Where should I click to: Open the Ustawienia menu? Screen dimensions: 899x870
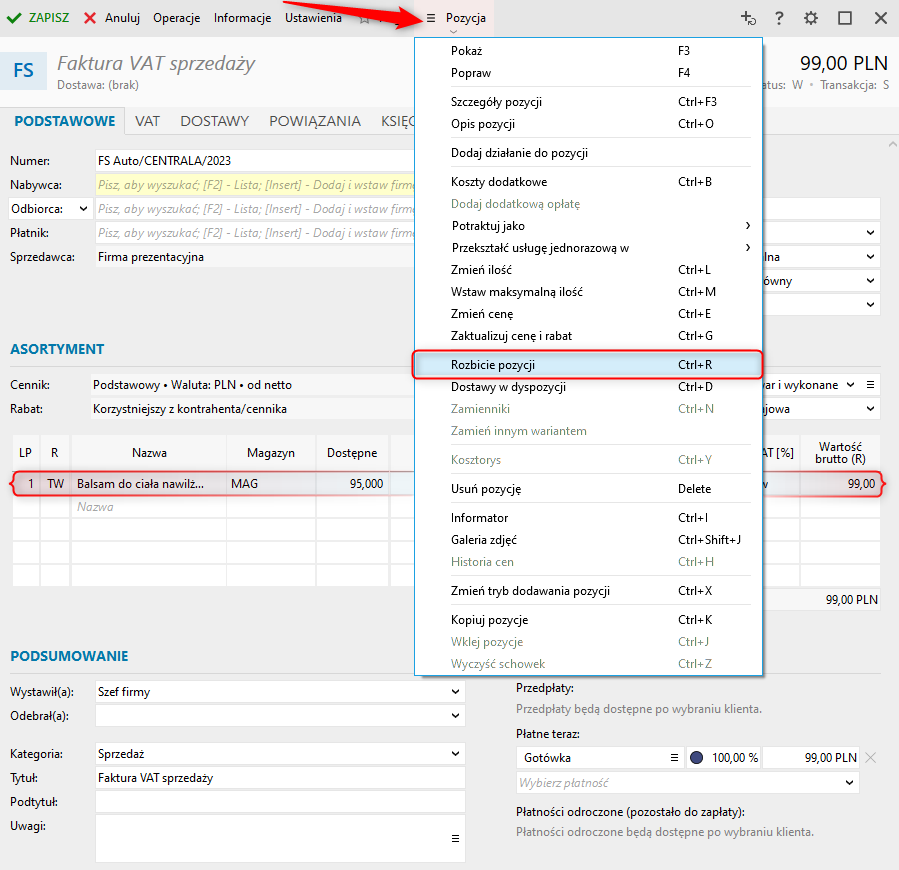pos(313,18)
